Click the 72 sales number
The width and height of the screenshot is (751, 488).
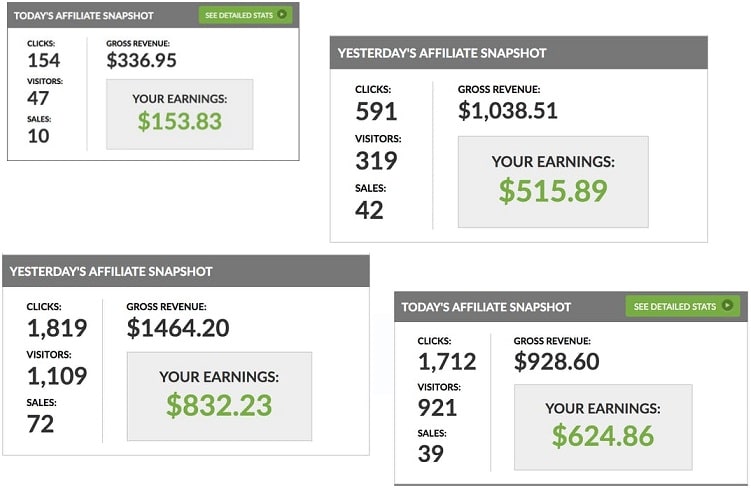(x=41, y=423)
